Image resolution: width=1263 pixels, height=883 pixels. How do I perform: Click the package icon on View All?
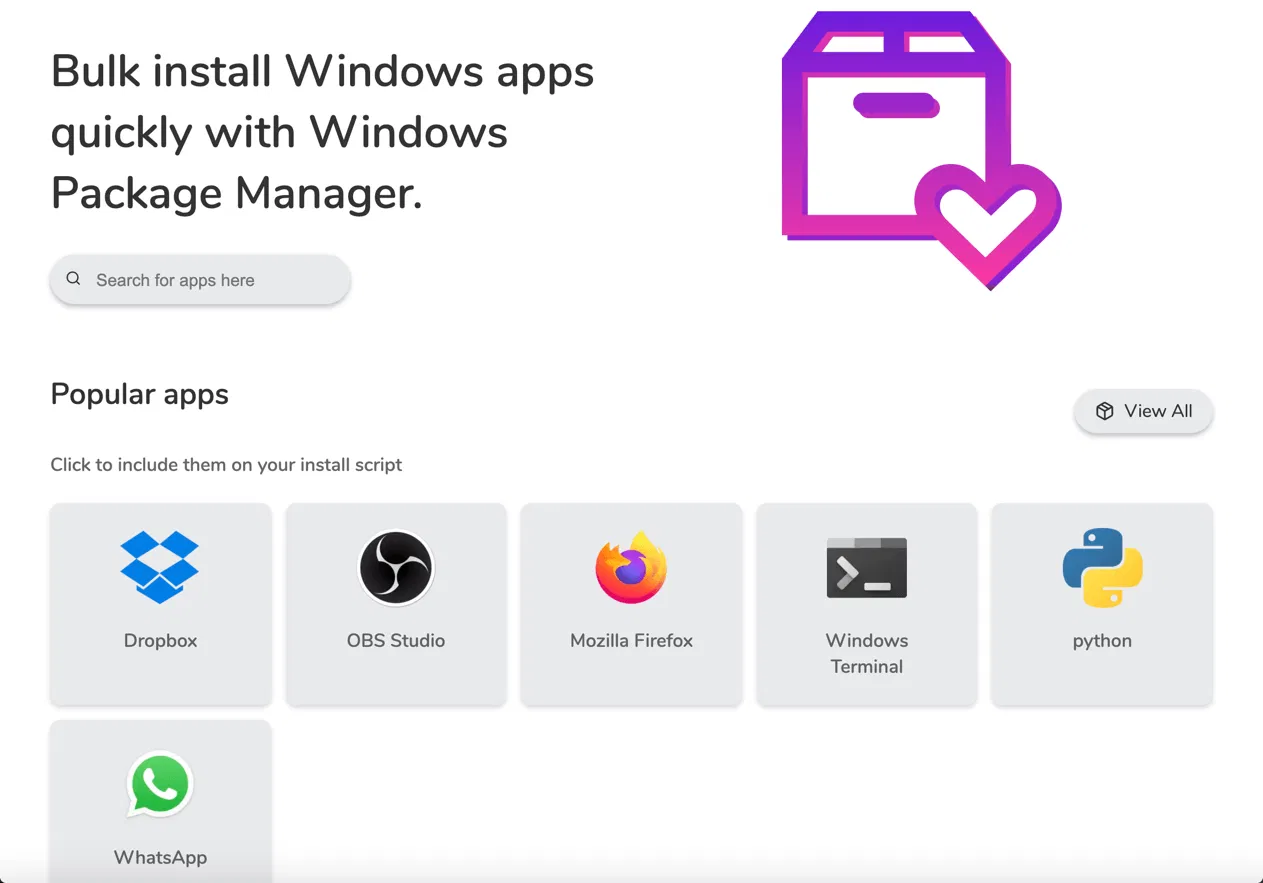pyautogui.click(x=1104, y=411)
